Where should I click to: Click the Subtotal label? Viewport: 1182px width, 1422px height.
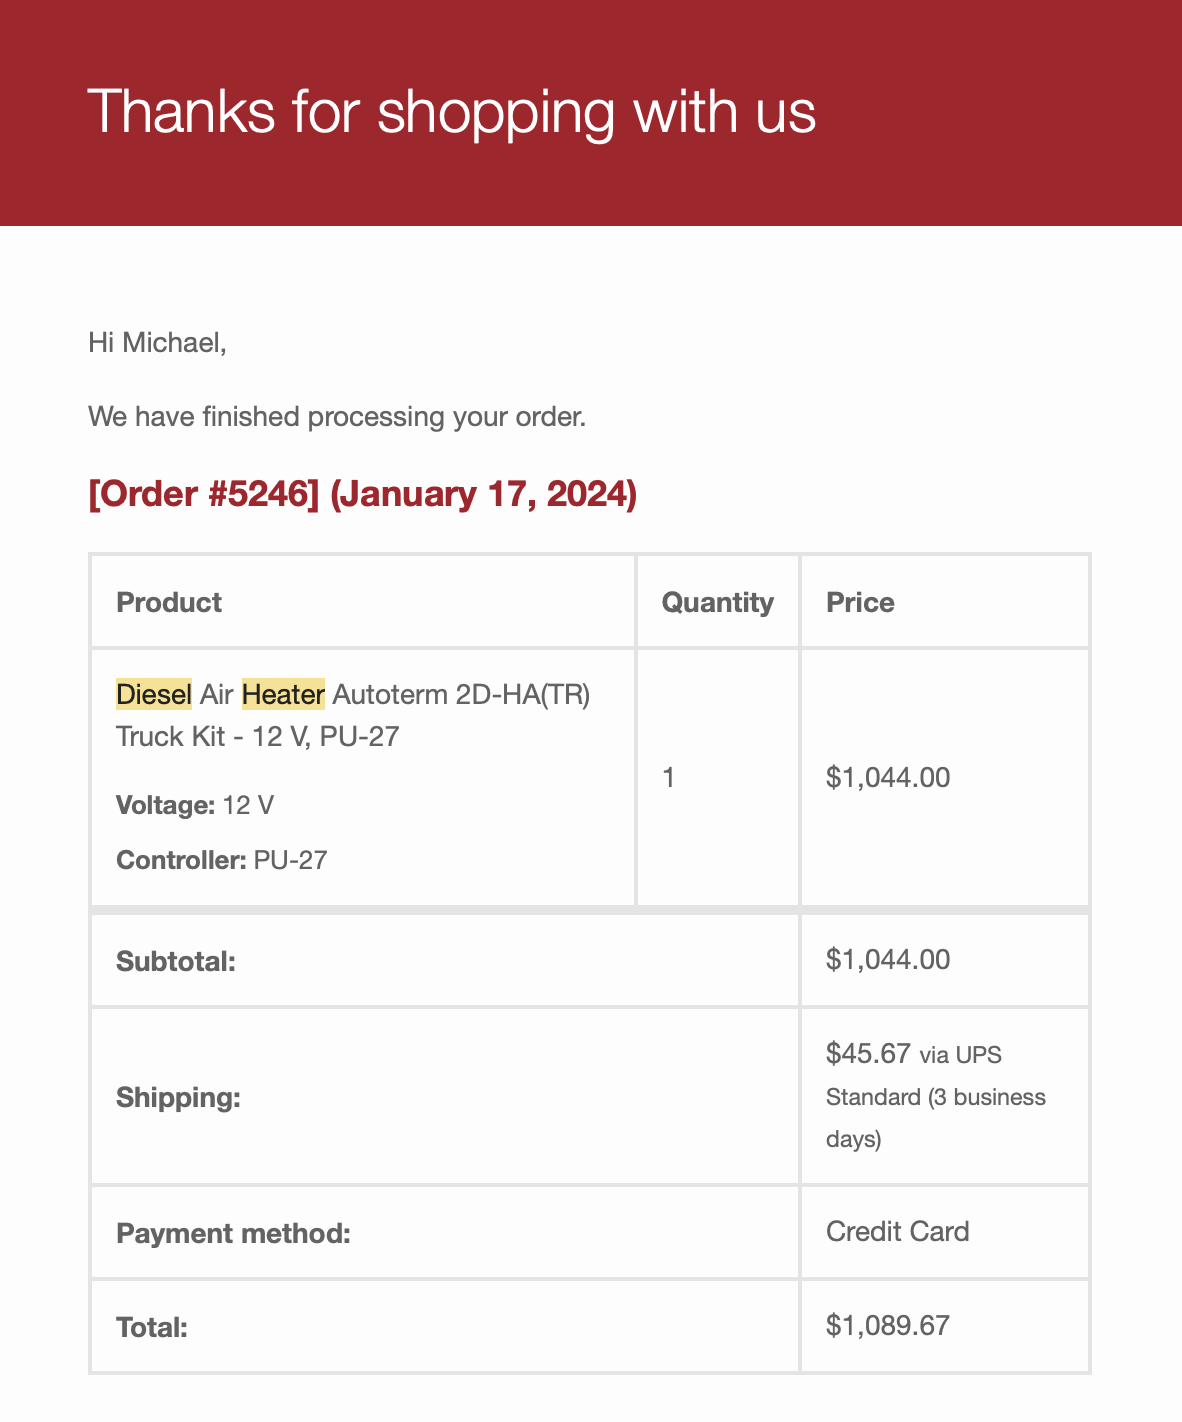[176, 961]
